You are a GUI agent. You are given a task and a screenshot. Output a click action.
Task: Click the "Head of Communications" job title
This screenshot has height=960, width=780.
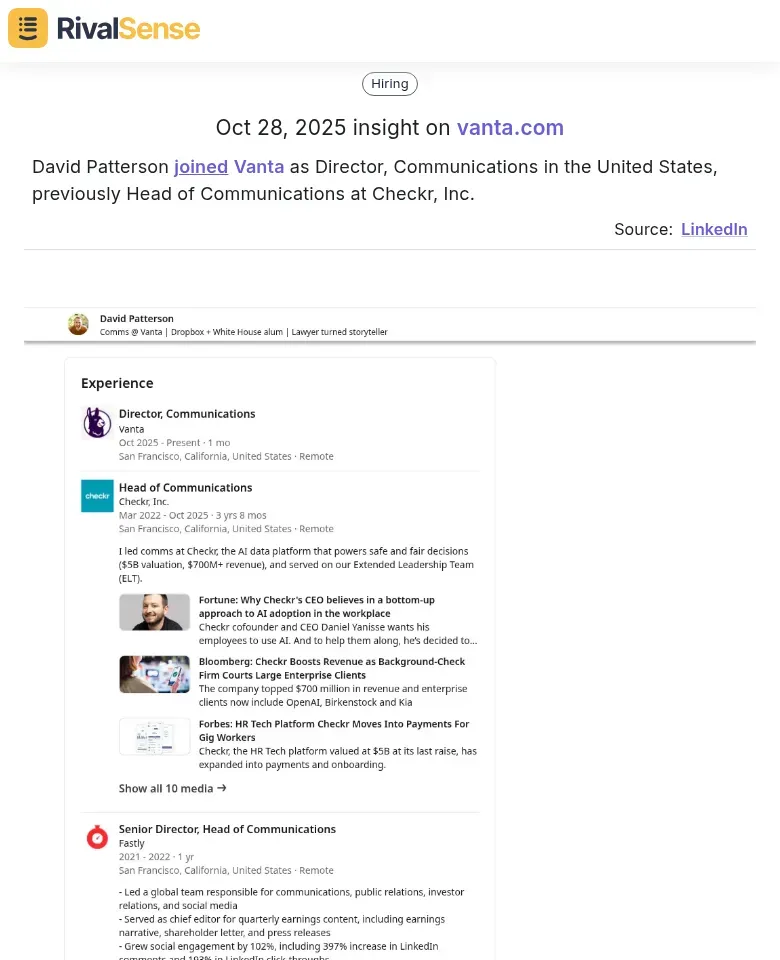click(x=185, y=487)
